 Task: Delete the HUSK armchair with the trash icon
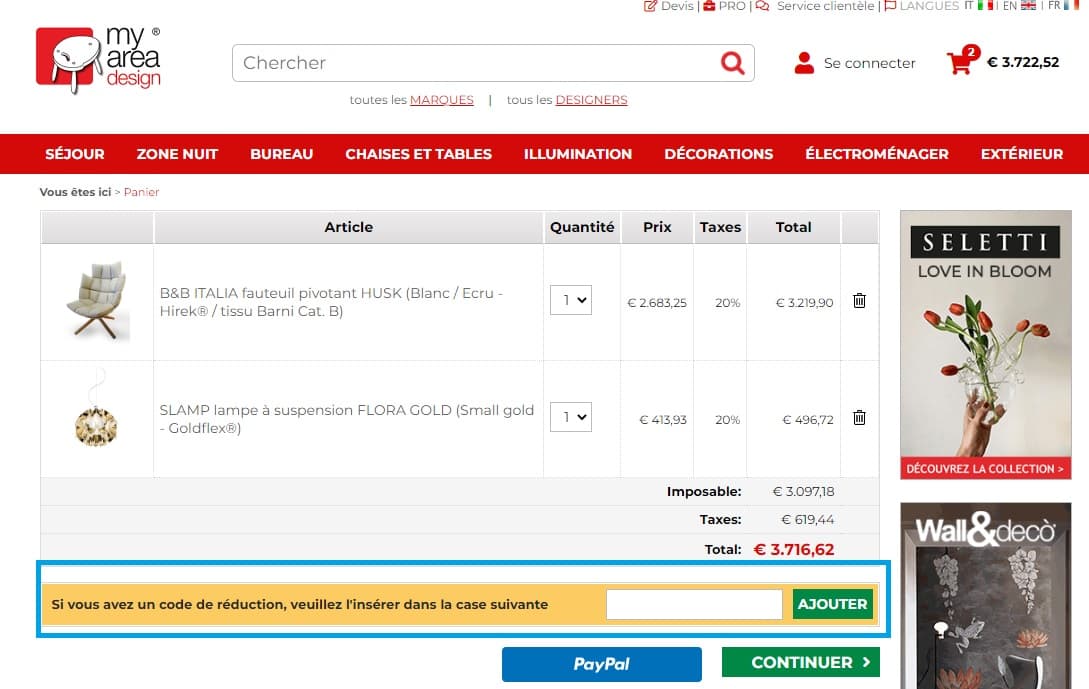(859, 300)
